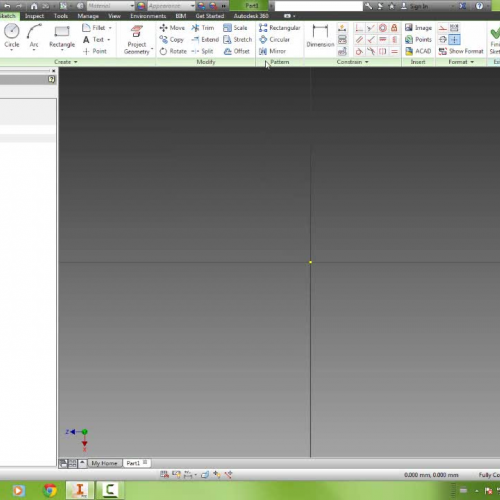500x500 pixels.
Task: Select the Rotate tool
Action: pyautogui.click(x=173, y=51)
